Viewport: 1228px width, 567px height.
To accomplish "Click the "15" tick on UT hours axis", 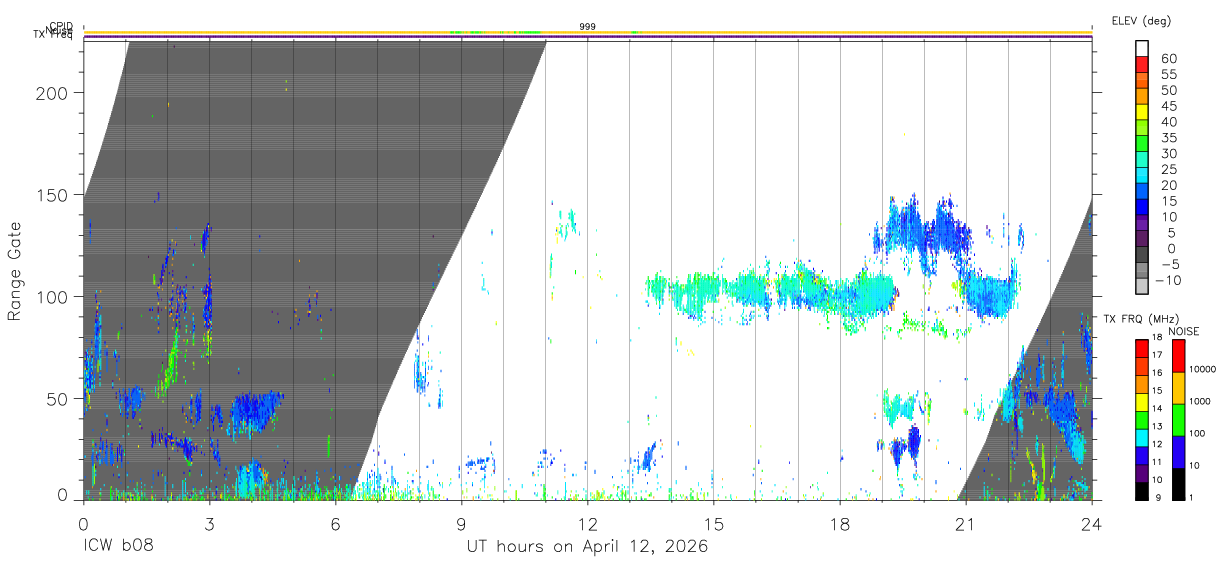I will [713, 522].
